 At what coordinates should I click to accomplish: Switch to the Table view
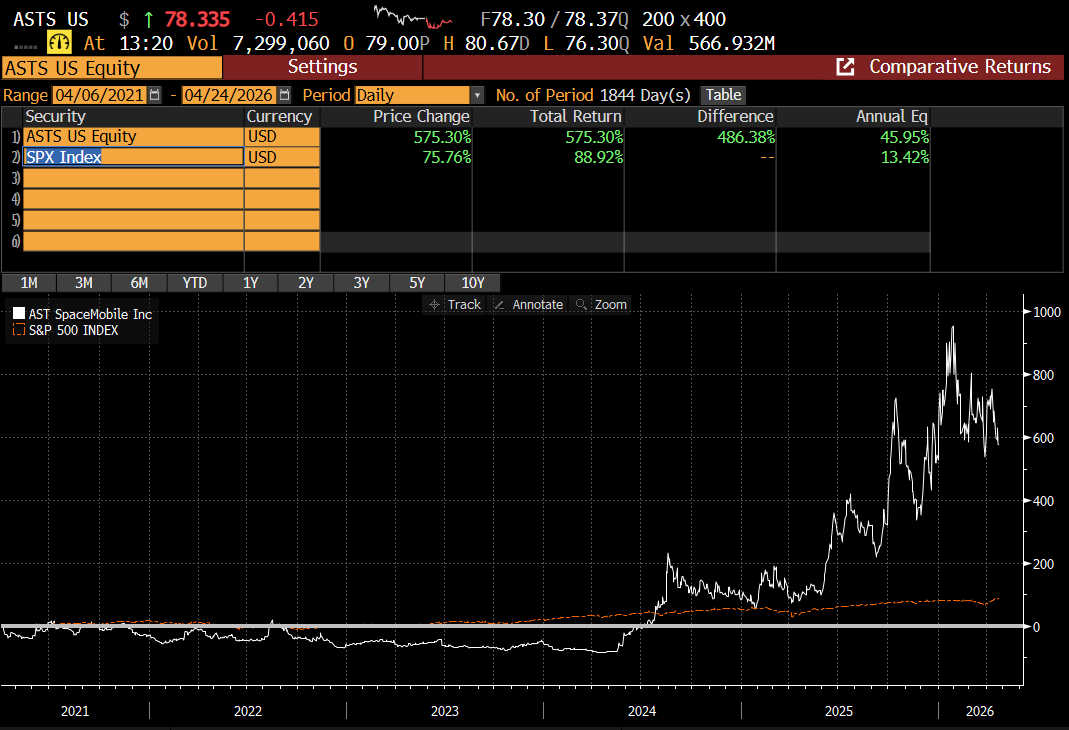pos(723,95)
